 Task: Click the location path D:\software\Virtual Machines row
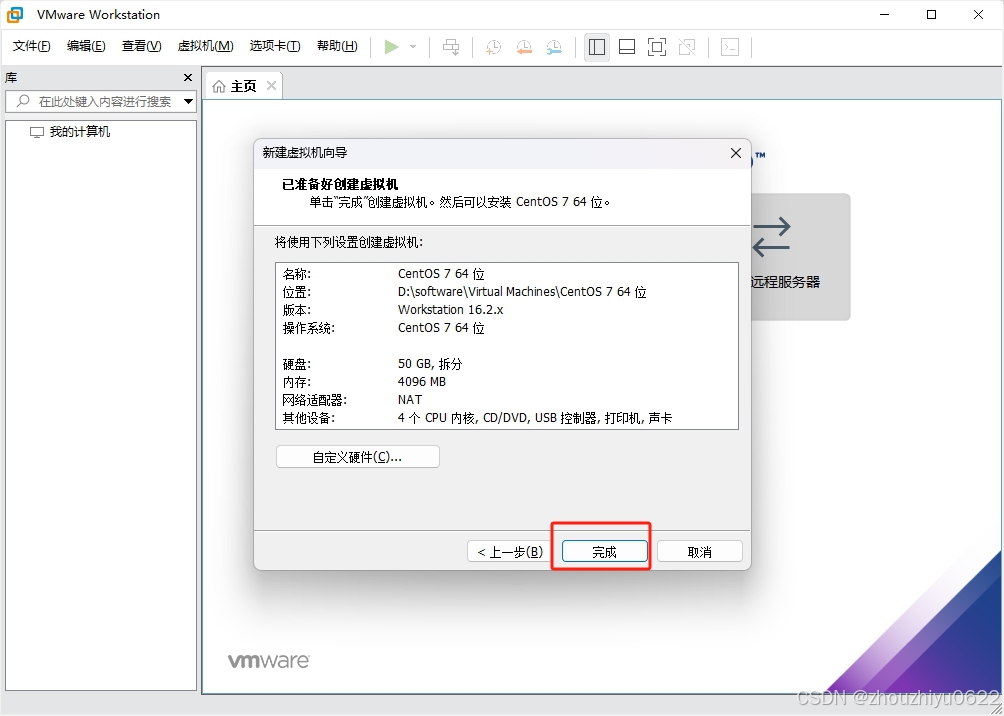506,292
